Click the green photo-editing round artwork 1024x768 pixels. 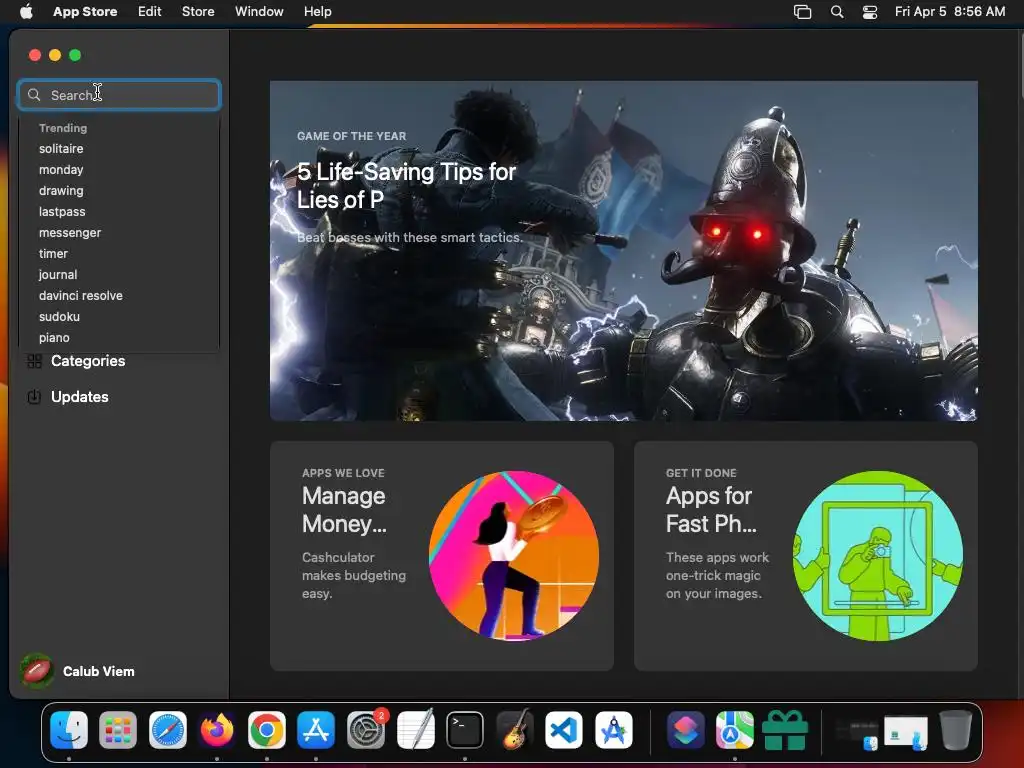877,556
